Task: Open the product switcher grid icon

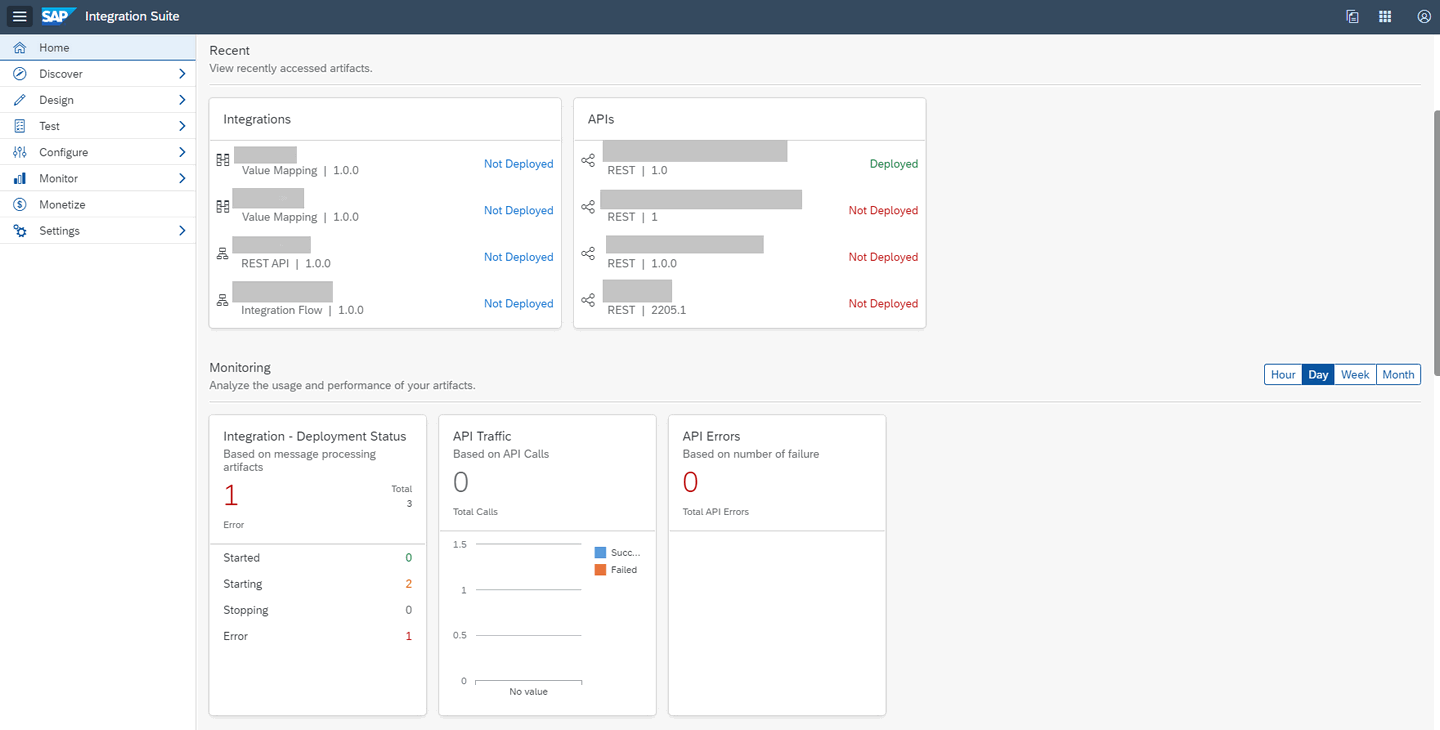Action: (x=1385, y=16)
